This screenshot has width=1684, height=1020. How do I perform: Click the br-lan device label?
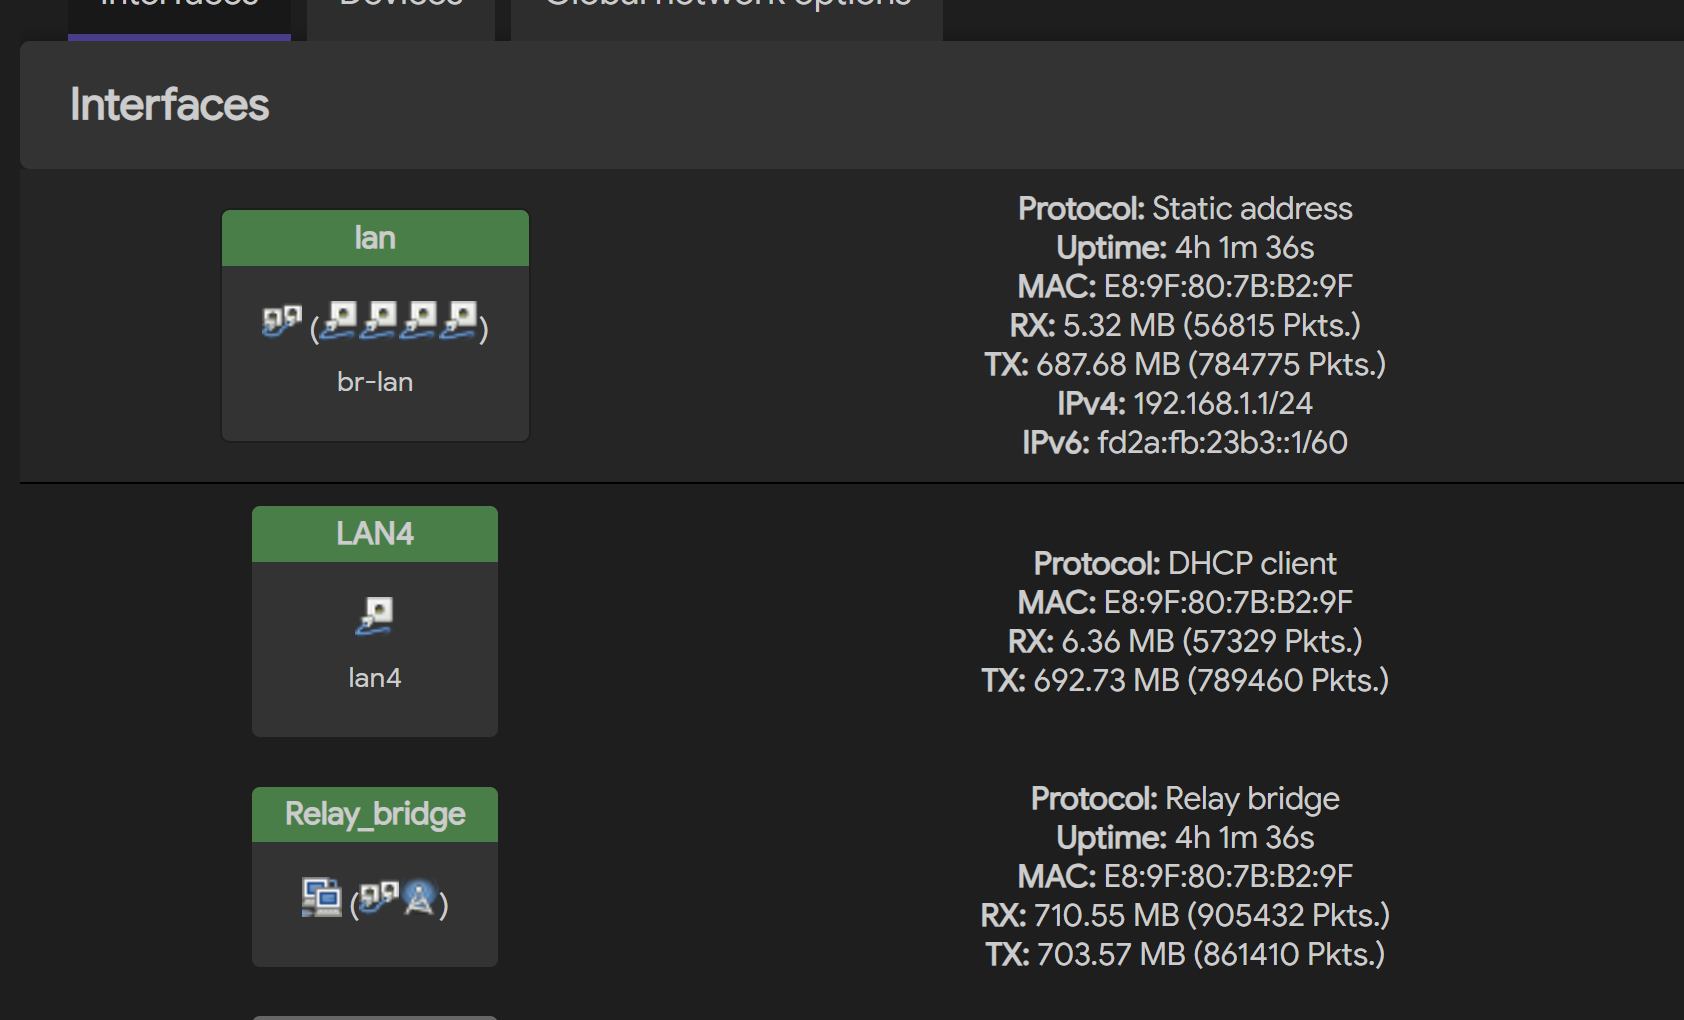[x=375, y=382]
